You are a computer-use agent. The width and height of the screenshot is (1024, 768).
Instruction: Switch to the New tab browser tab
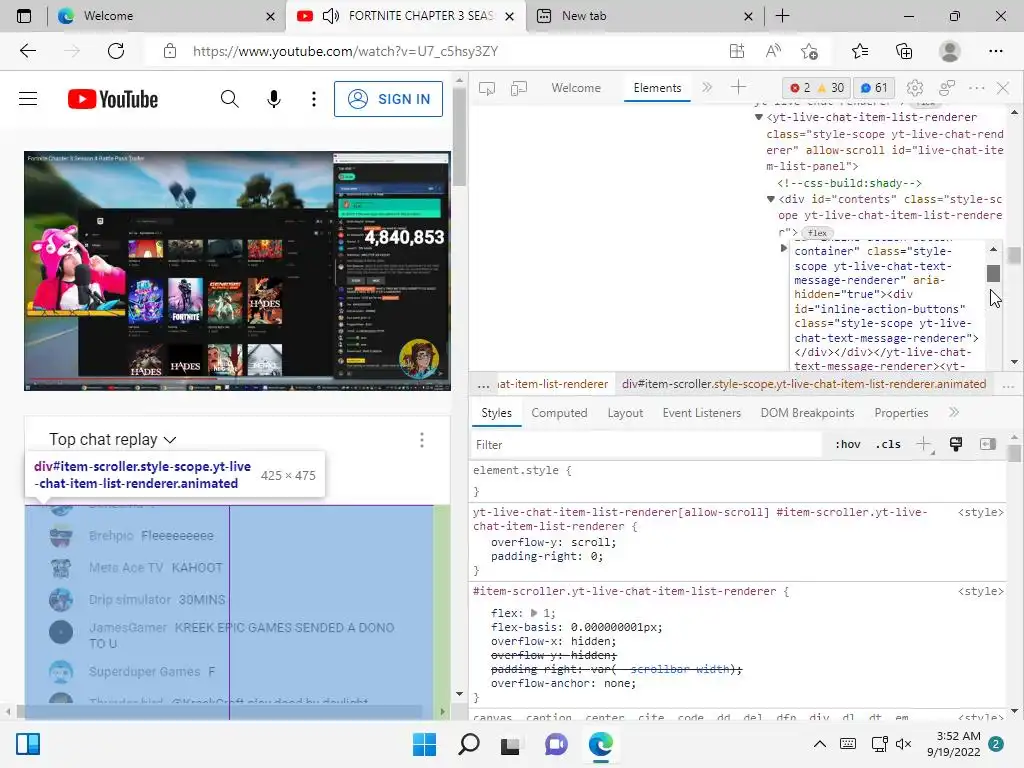[x=644, y=16]
